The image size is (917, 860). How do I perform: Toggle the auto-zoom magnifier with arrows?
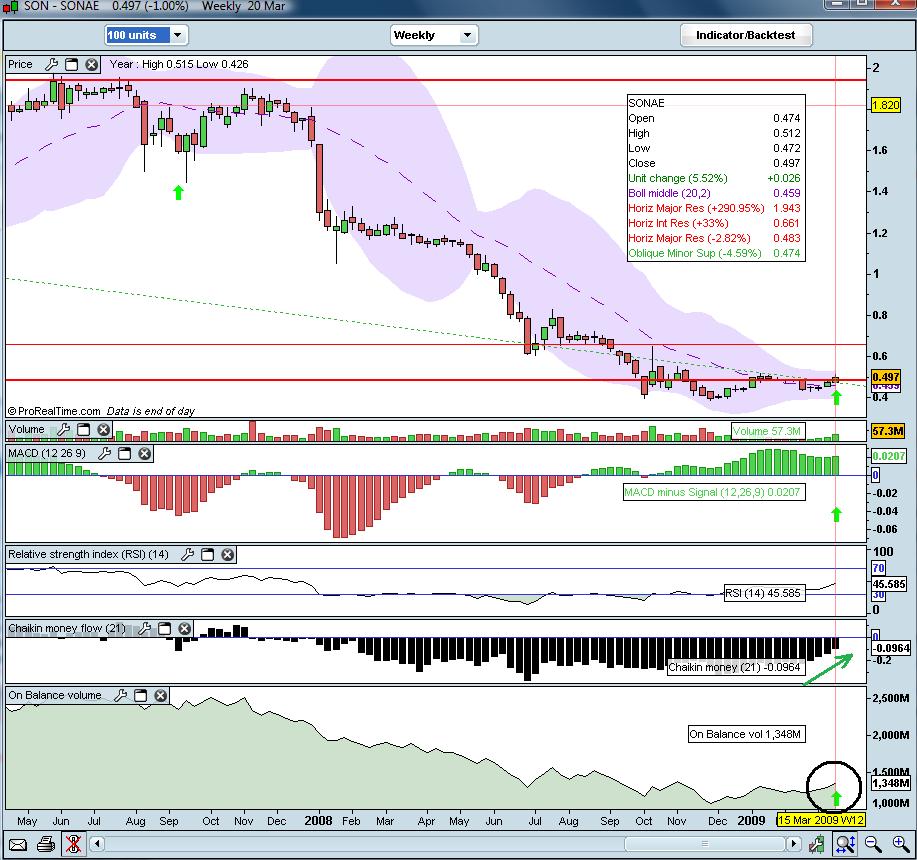pos(846,844)
